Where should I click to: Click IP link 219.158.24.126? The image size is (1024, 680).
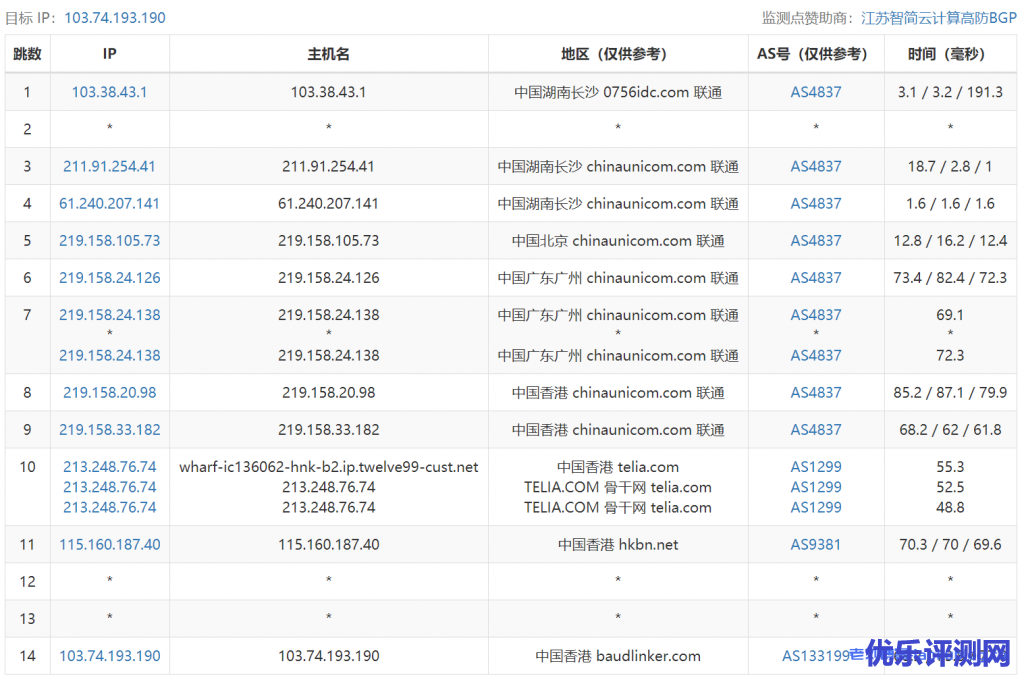109,277
